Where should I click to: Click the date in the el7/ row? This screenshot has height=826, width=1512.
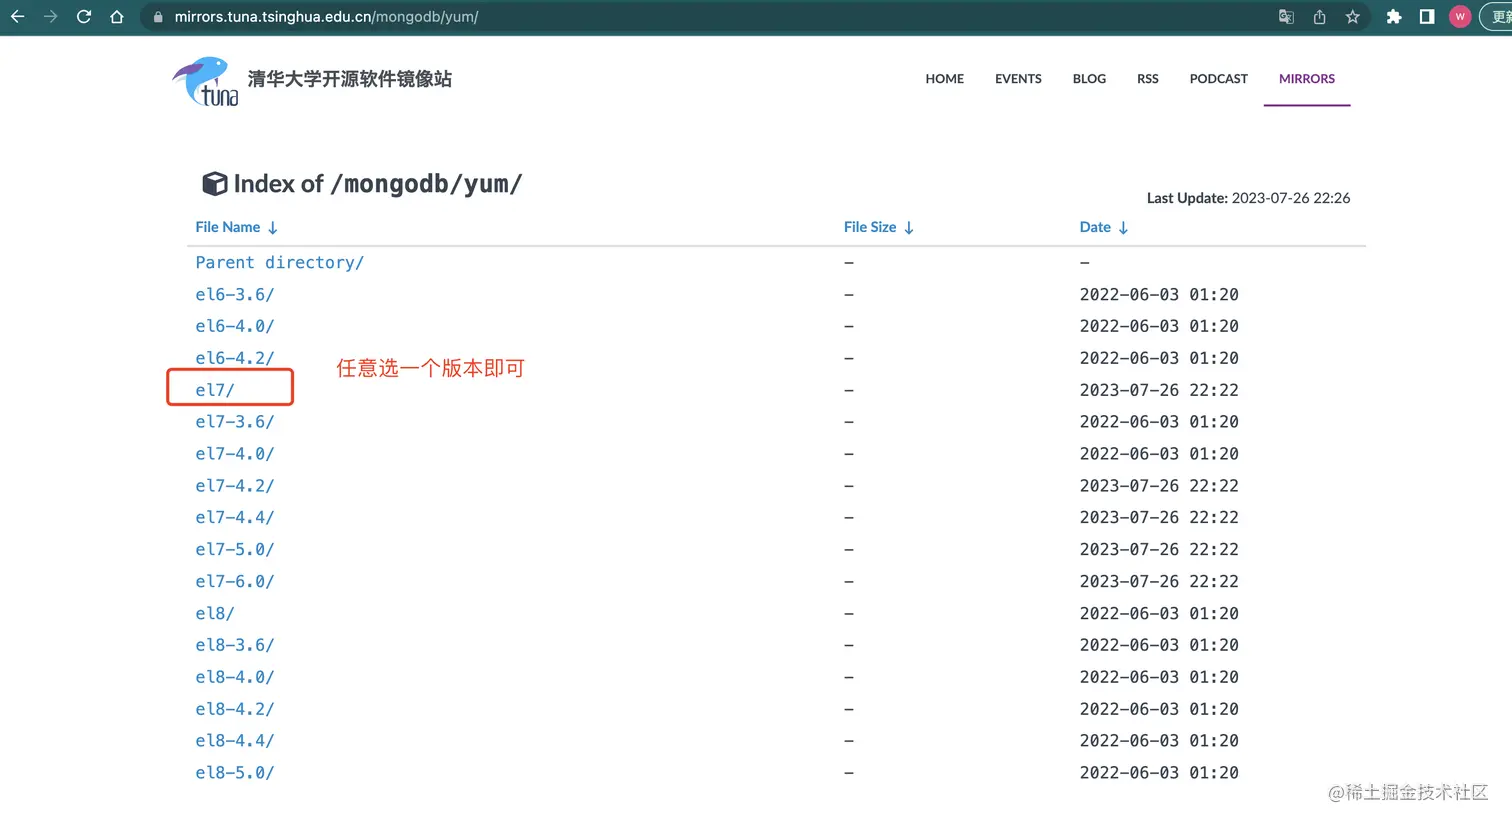point(1159,390)
